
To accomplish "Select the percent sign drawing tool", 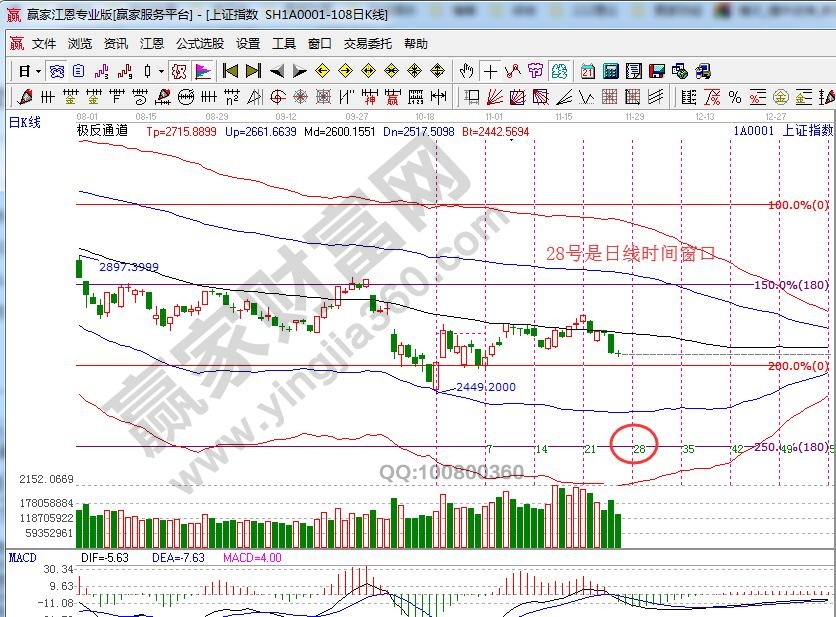I will (x=734, y=97).
